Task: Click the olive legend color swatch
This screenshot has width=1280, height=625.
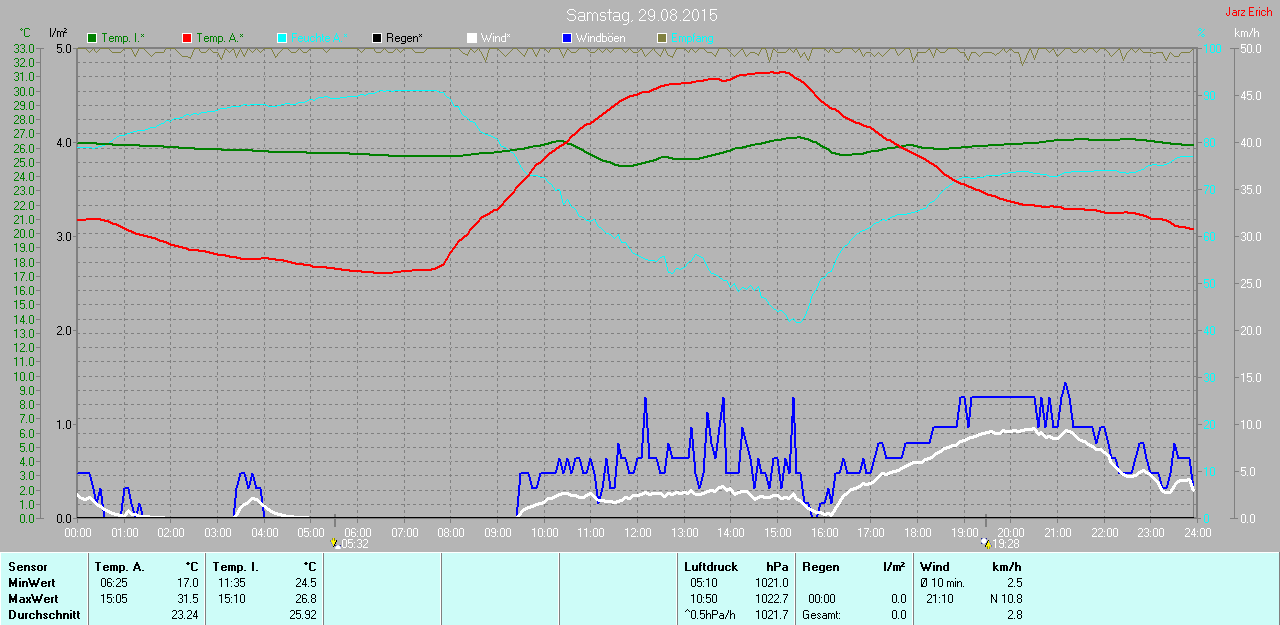Action: click(x=661, y=38)
